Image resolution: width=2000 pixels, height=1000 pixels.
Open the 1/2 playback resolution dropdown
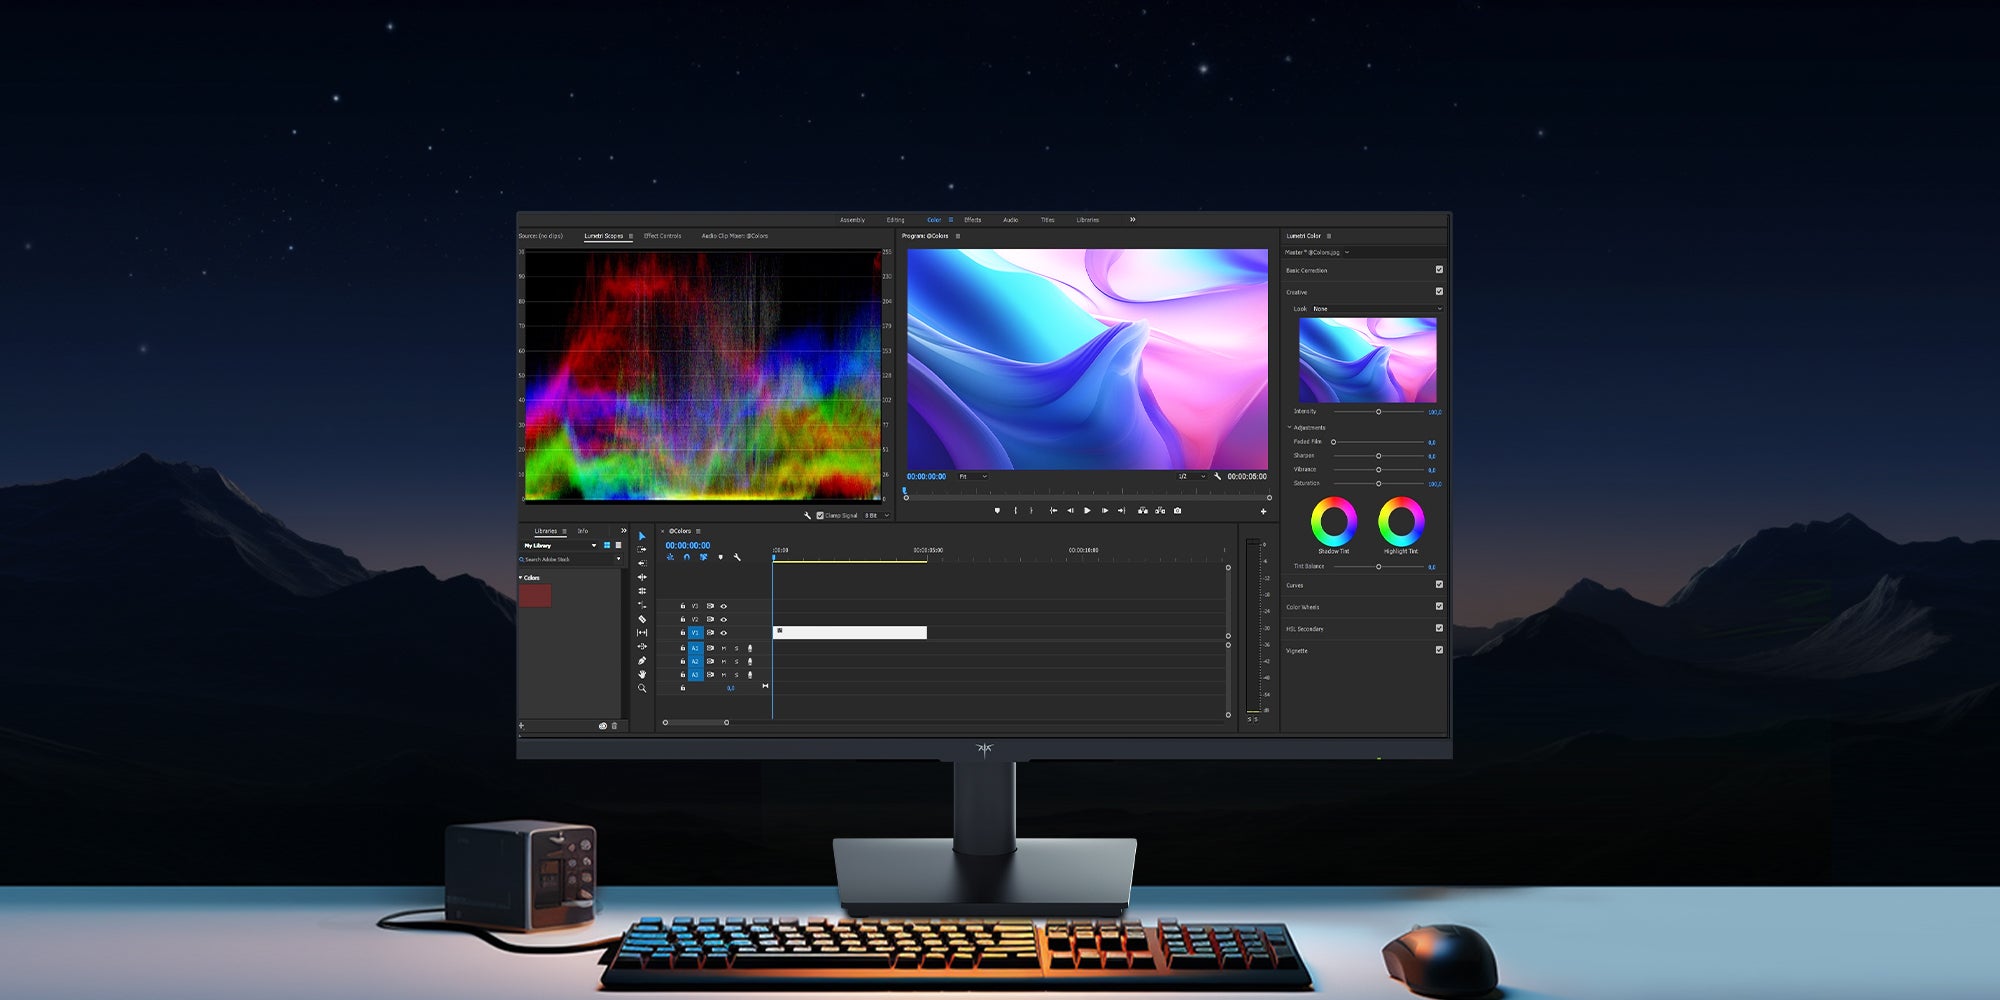point(1191,477)
